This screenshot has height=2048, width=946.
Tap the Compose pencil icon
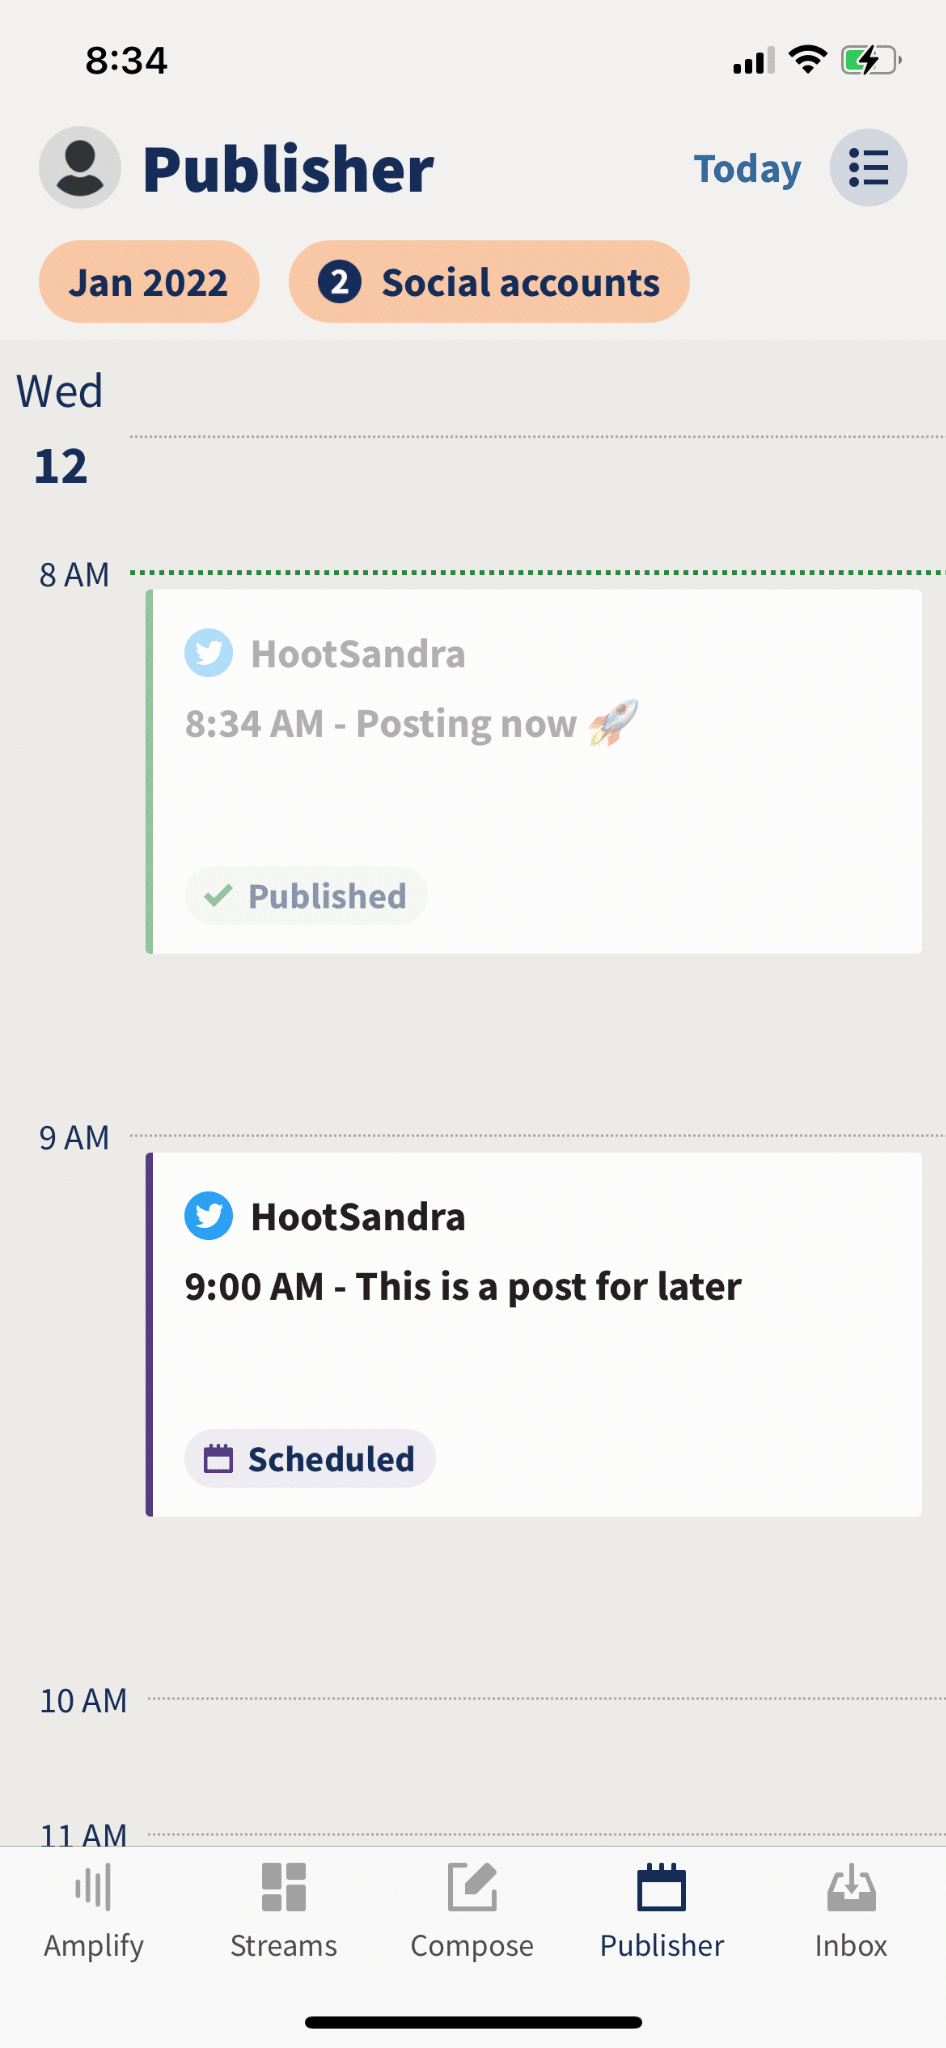click(472, 1888)
